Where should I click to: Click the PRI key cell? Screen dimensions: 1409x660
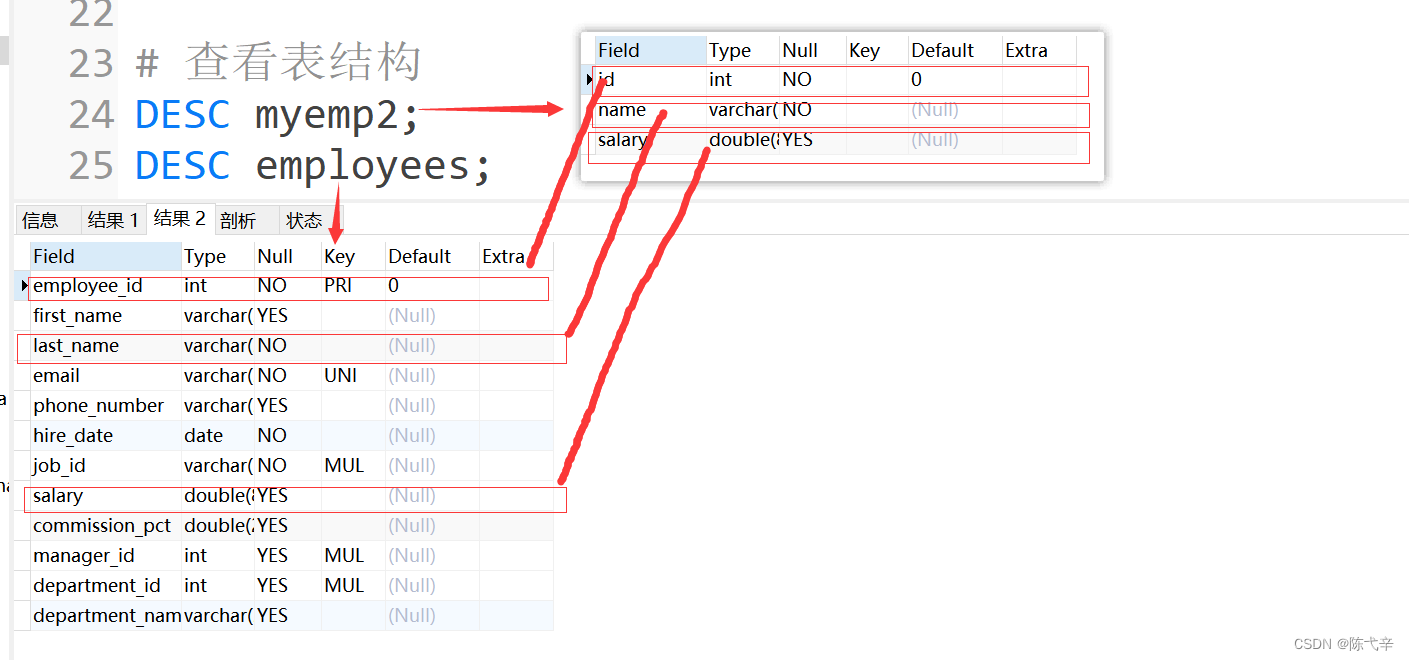(x=353, y=286)
